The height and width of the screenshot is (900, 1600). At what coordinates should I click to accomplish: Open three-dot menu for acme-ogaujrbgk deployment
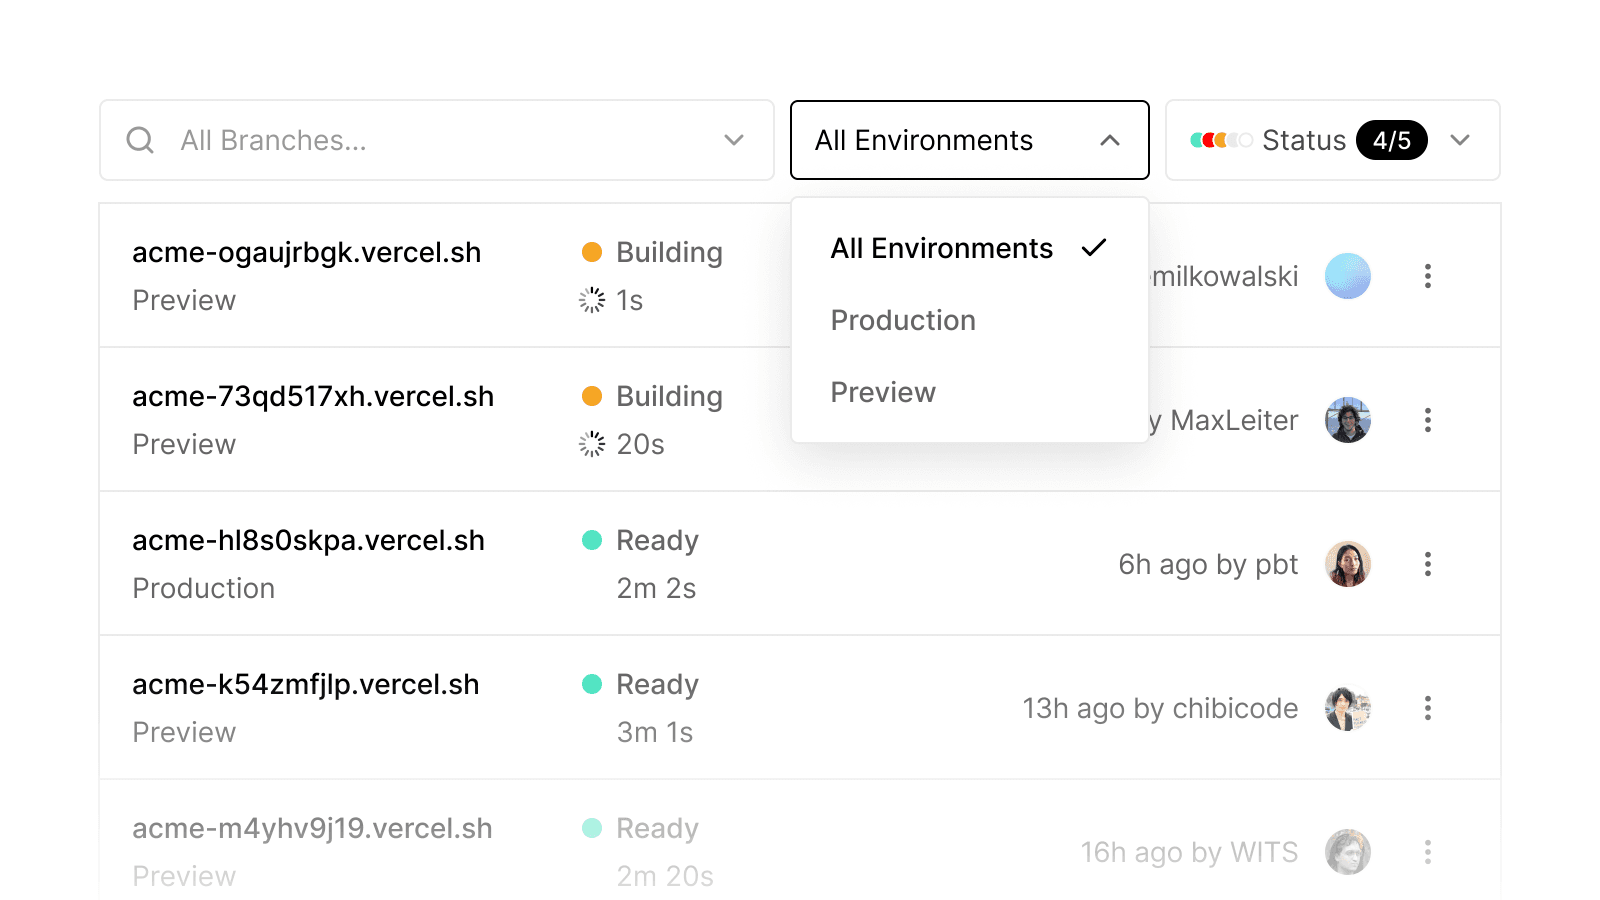(1427, 276)
